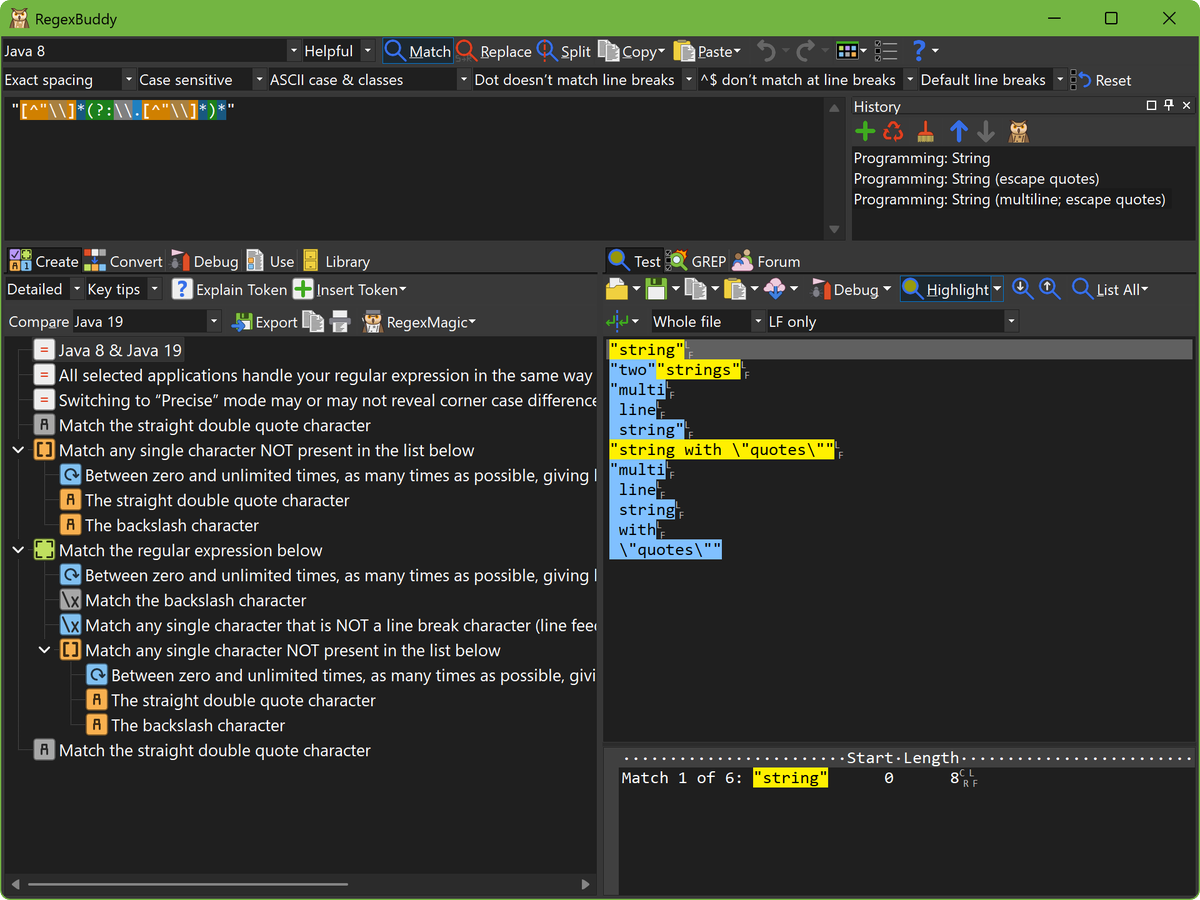
Task: Select 'Programming: String (escape quotes)' history entry
Action: pos(976,179)
